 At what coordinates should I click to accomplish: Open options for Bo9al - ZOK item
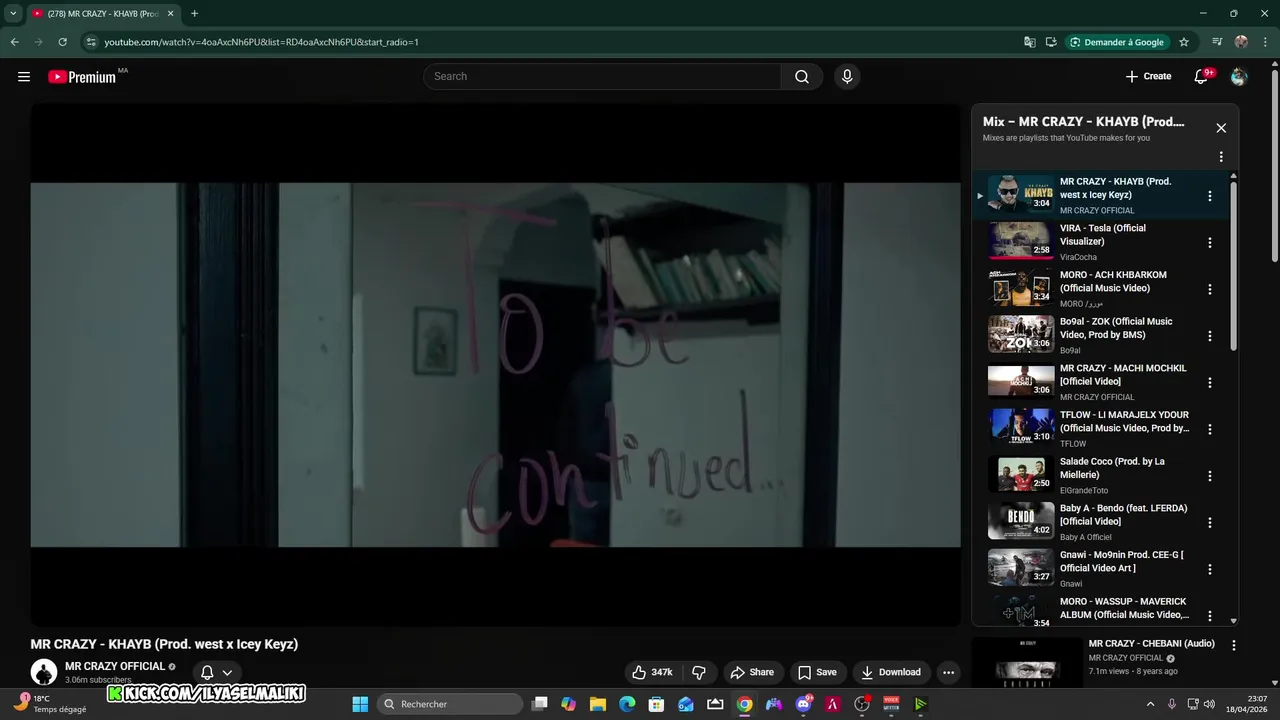(x=1210, y=336)
